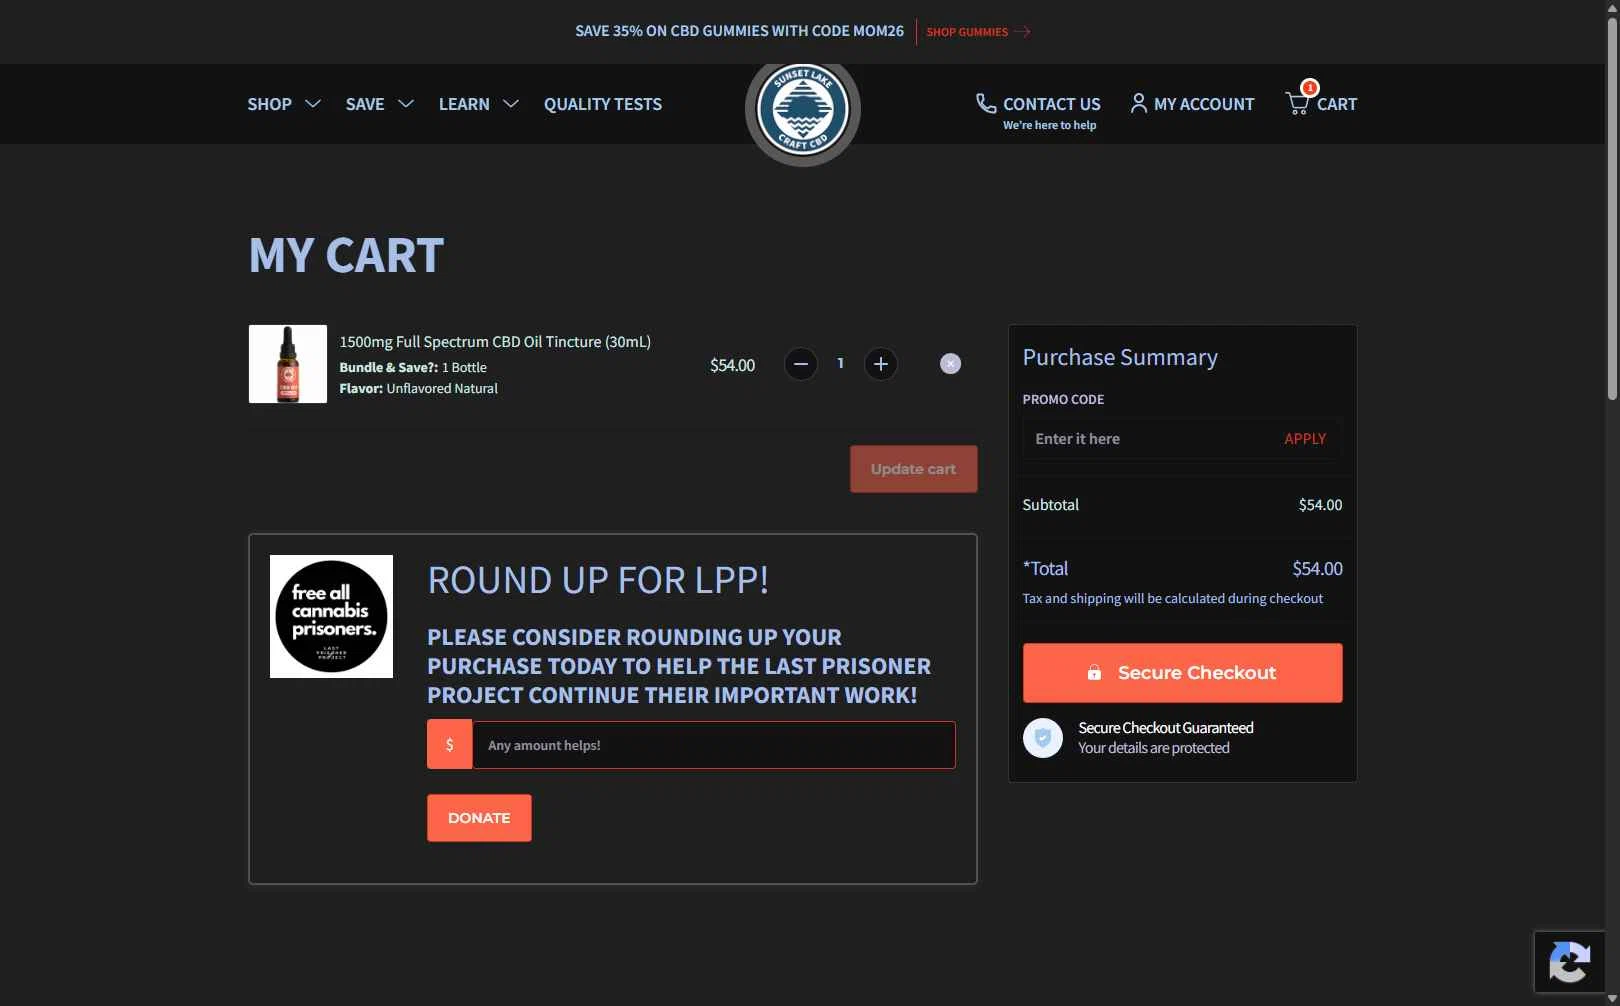Remove the CBD Oil Tincture from cart
The width and height of the screenshot is (1620, 1006).
(x=951, y=364)
